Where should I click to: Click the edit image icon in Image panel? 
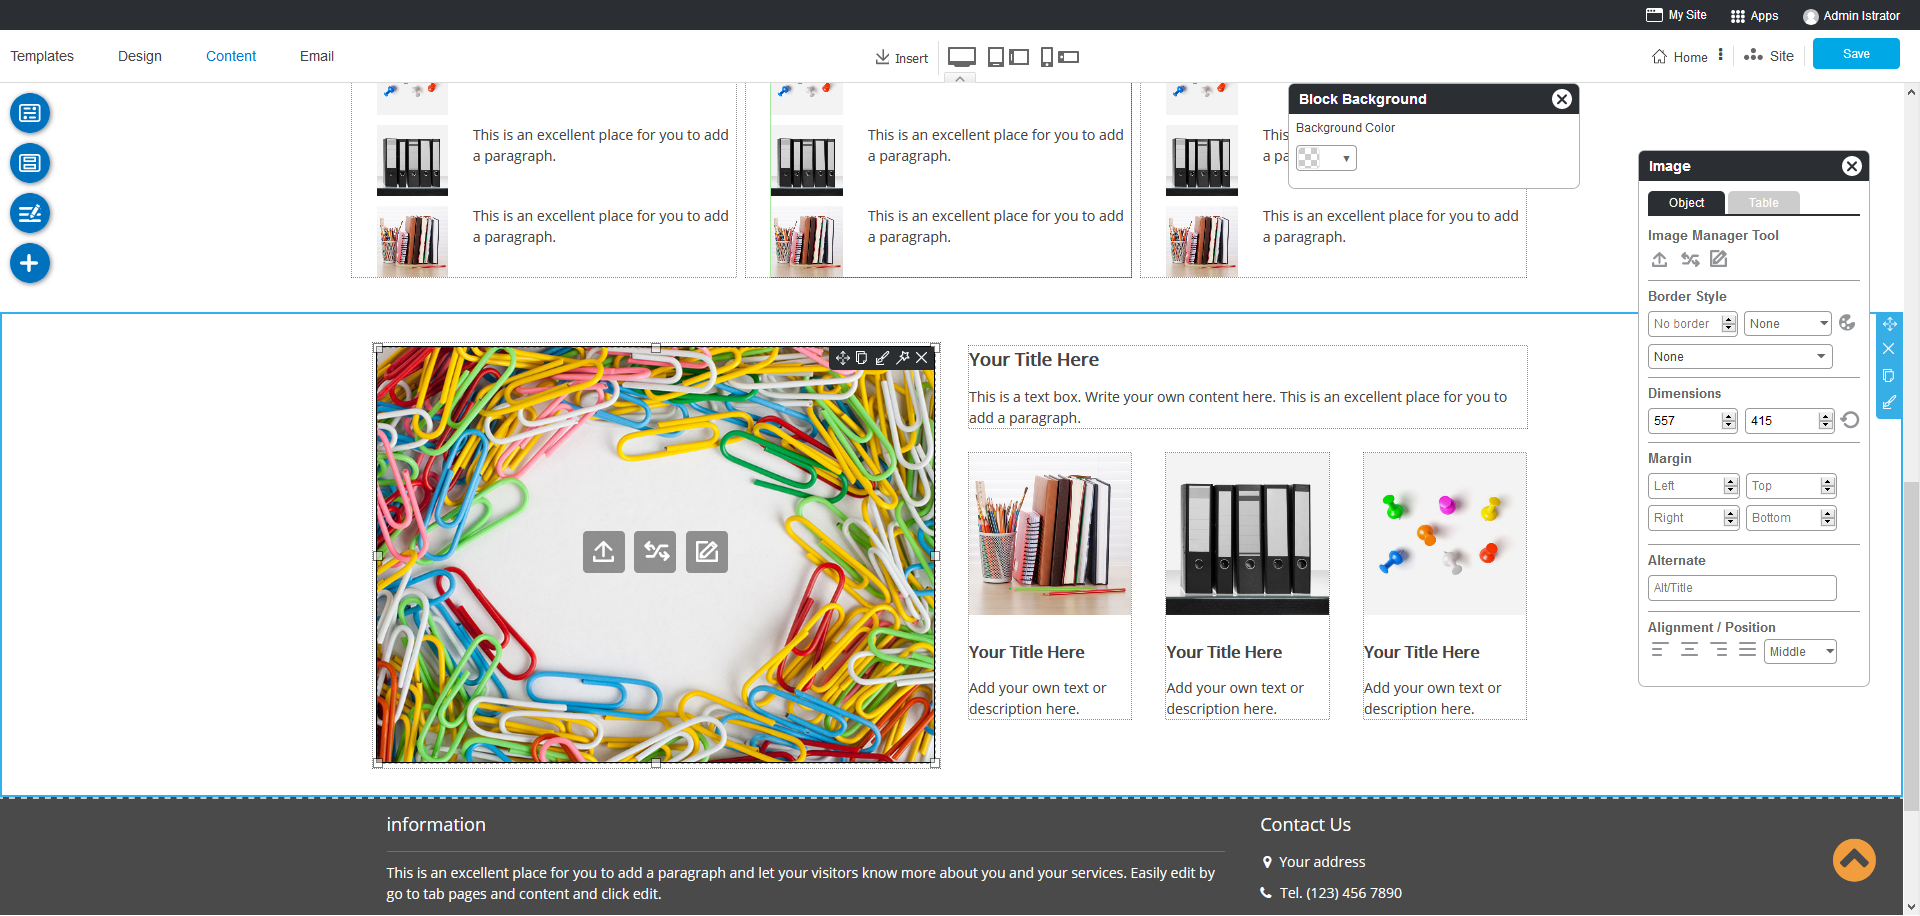(1718, 260)
